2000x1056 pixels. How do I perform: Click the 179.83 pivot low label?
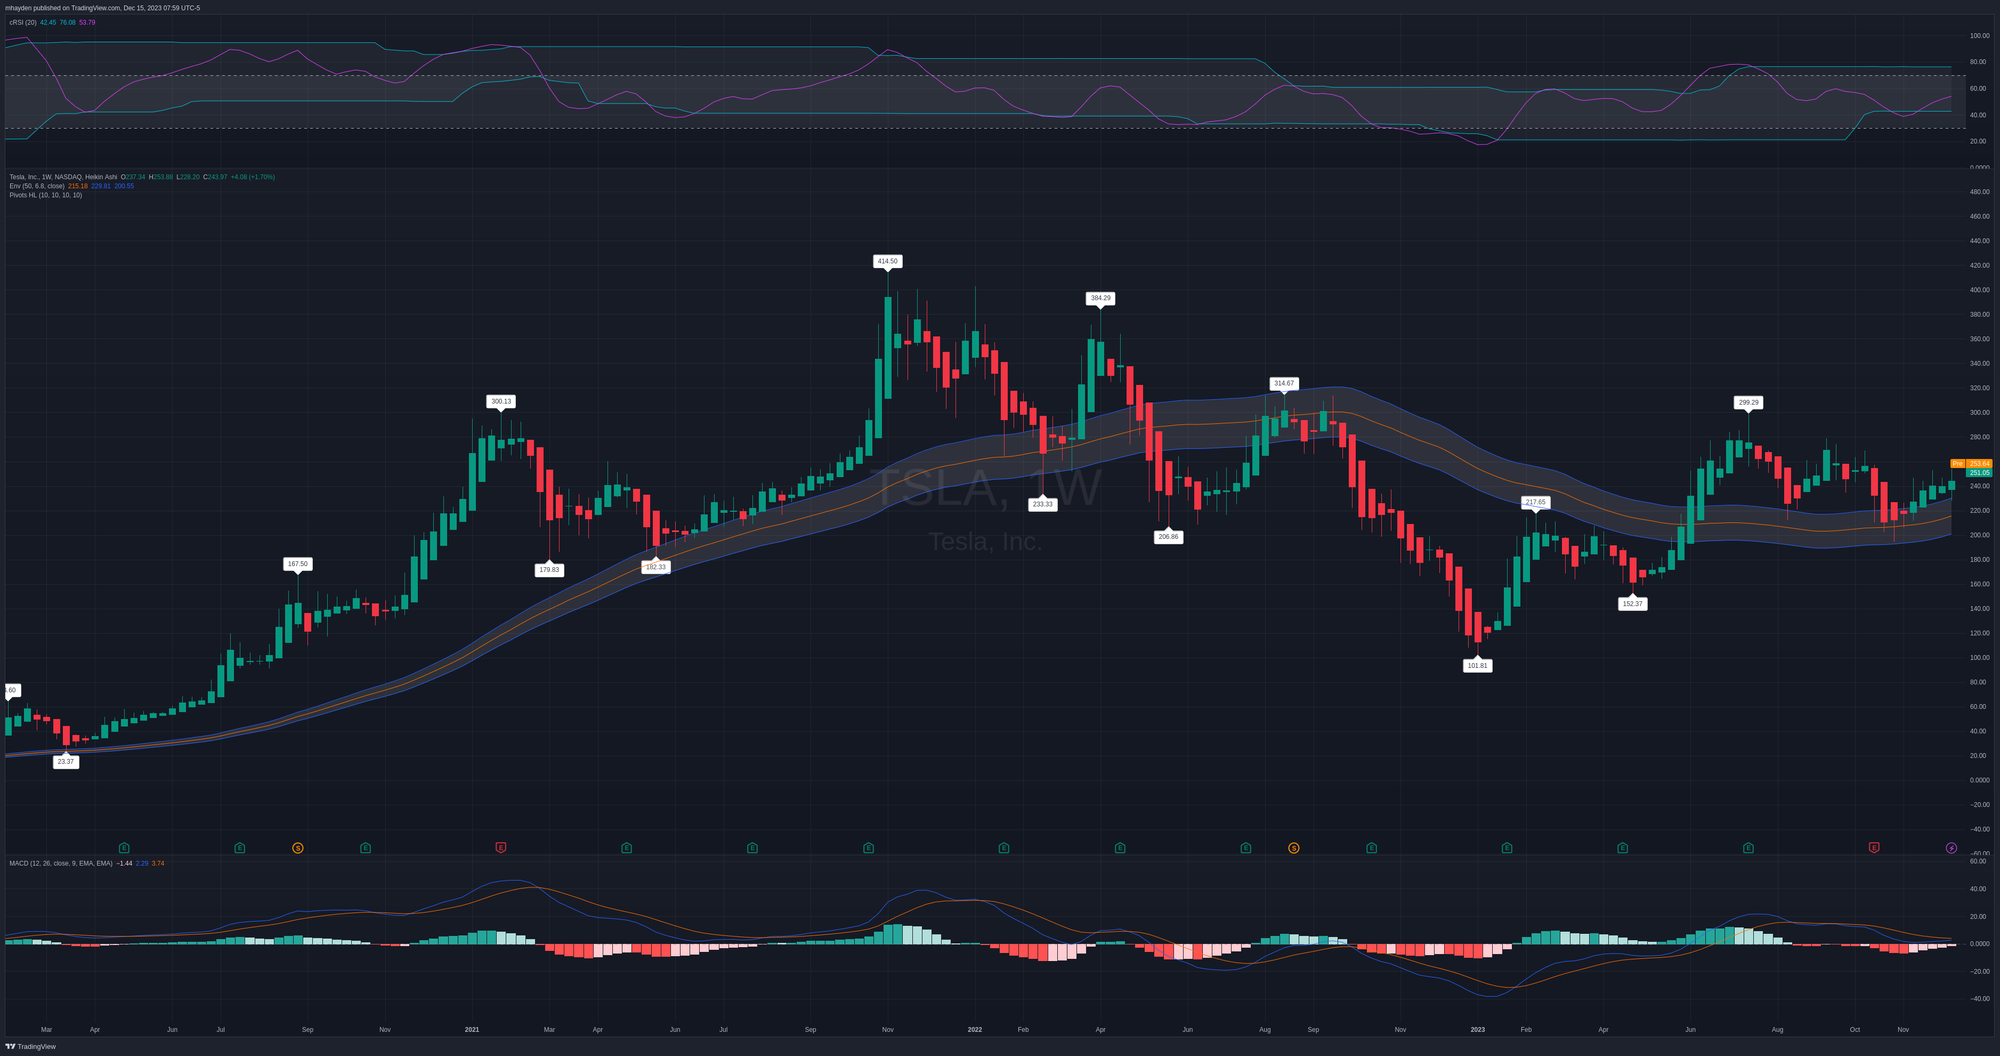(550, 570)
